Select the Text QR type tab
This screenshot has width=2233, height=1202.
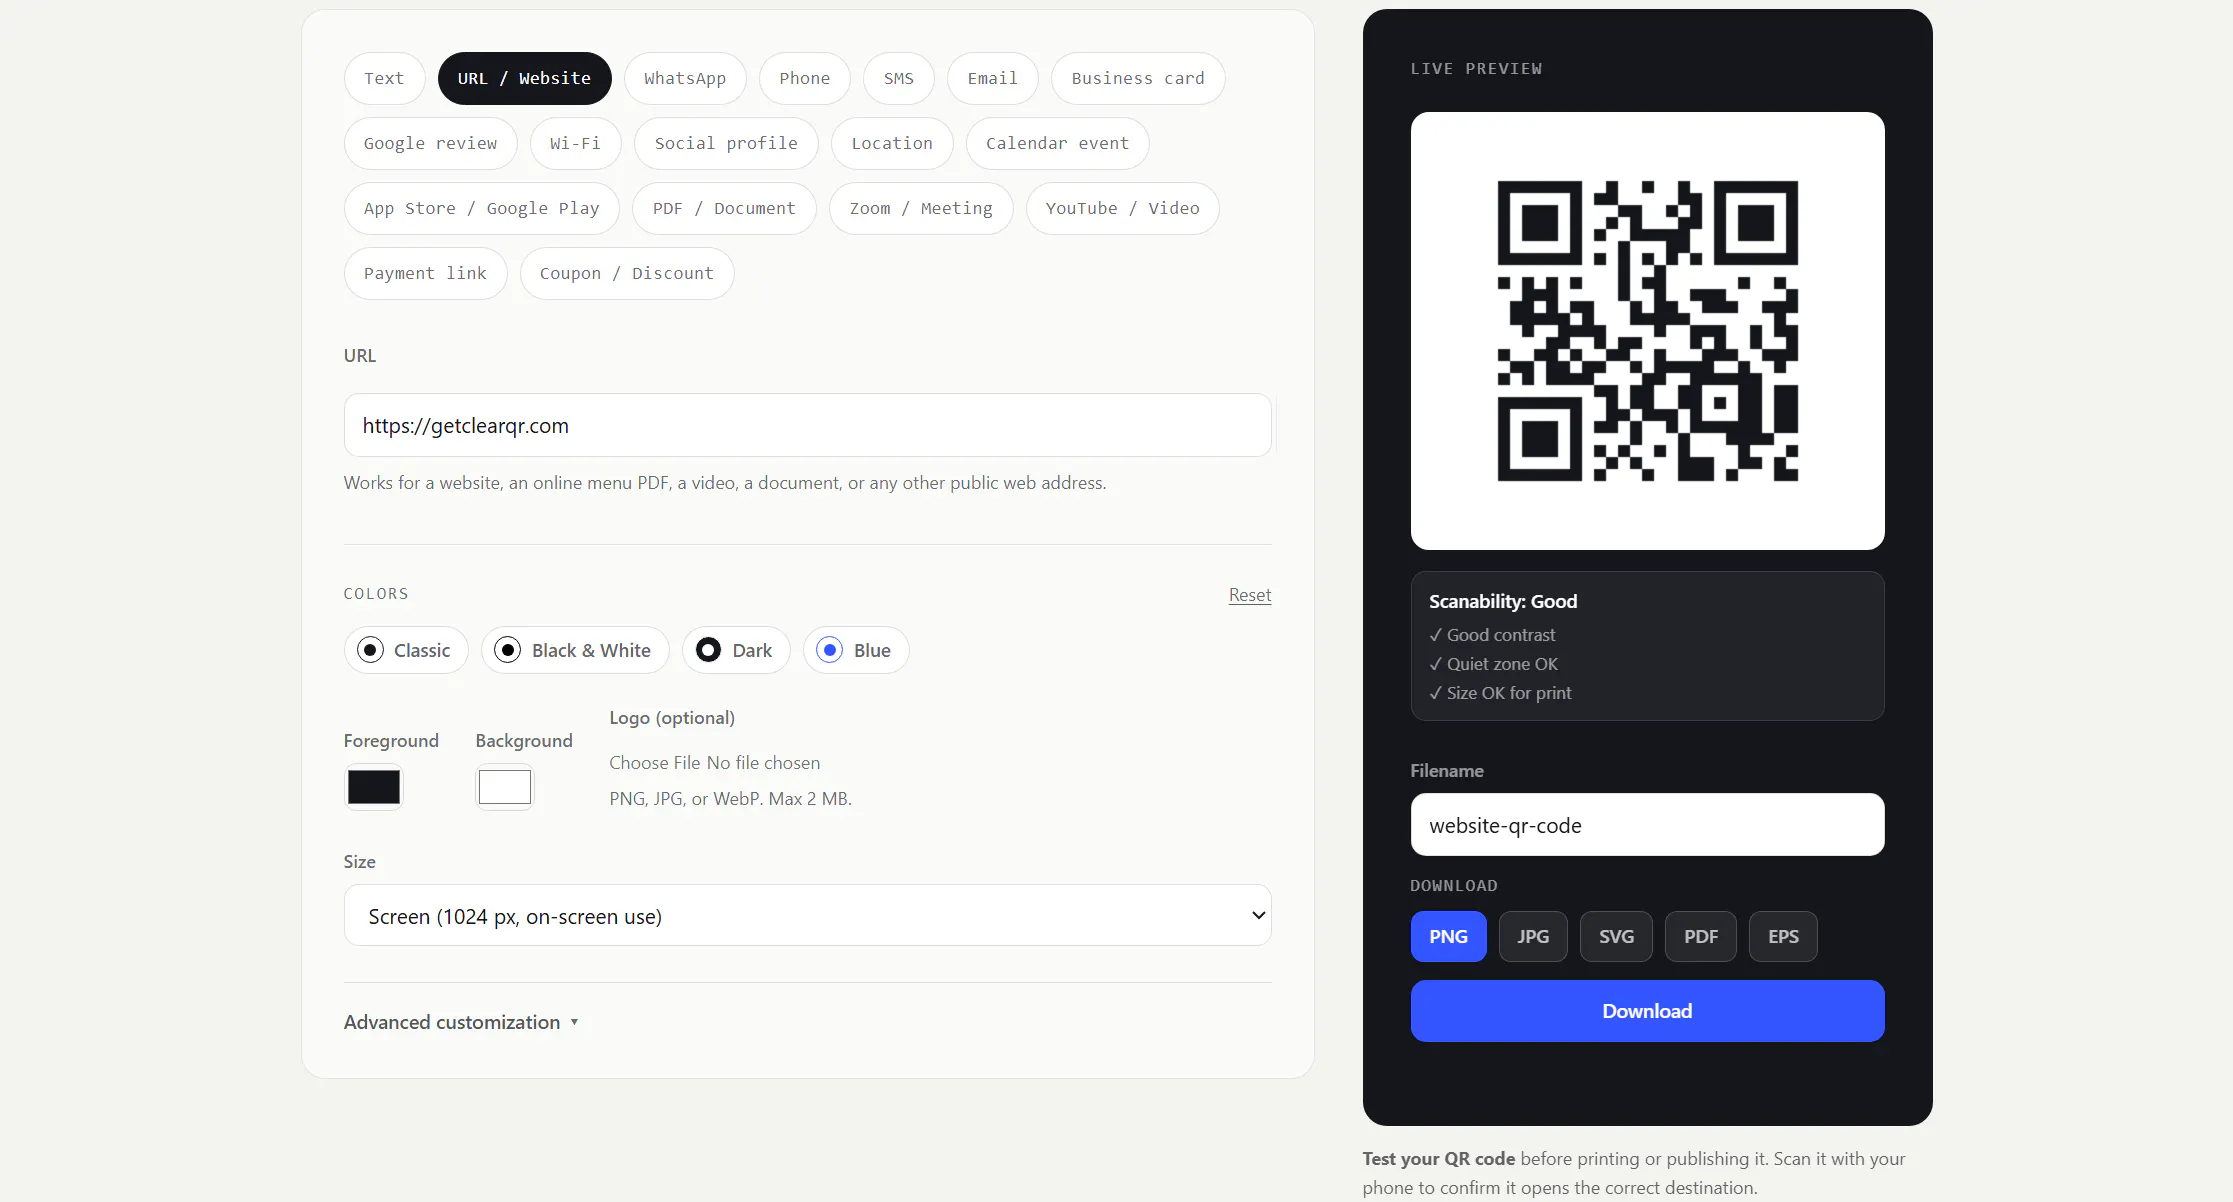[x=384, y=78]
